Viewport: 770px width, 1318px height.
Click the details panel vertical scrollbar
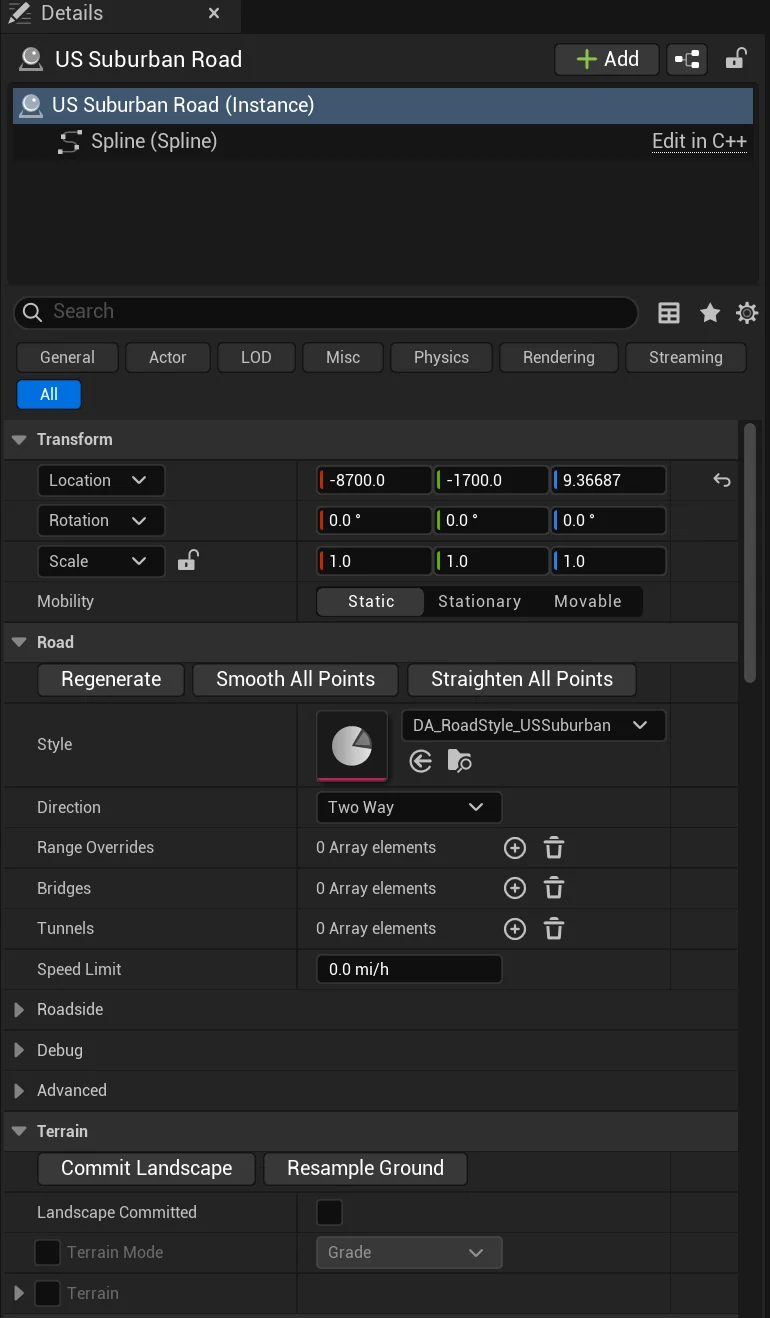coord(750,554)
